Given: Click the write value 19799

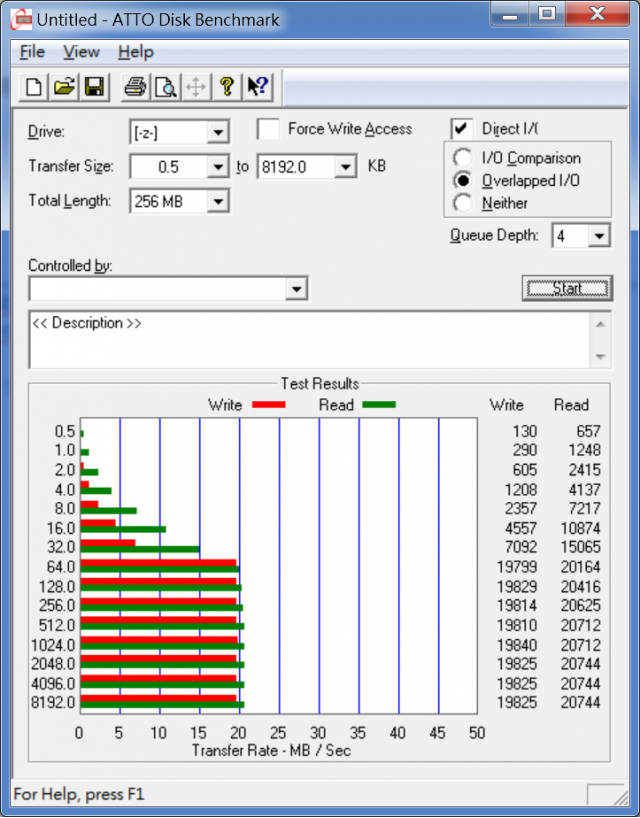Looking at the screenshot, I should pyautogui.click(x=517, y=567).
